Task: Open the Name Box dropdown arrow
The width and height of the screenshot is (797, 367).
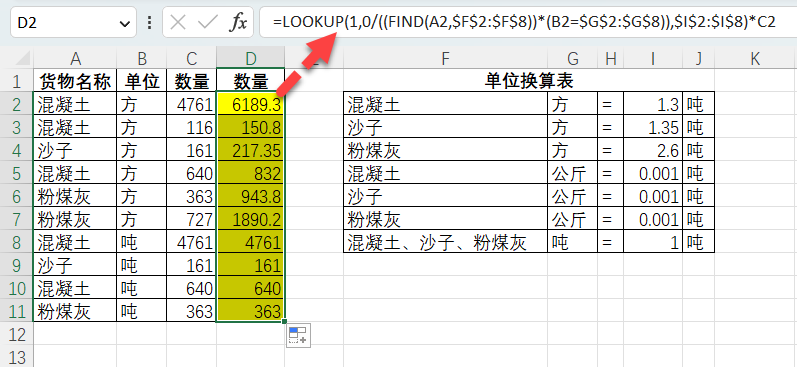Action: (x=124, y=23)
